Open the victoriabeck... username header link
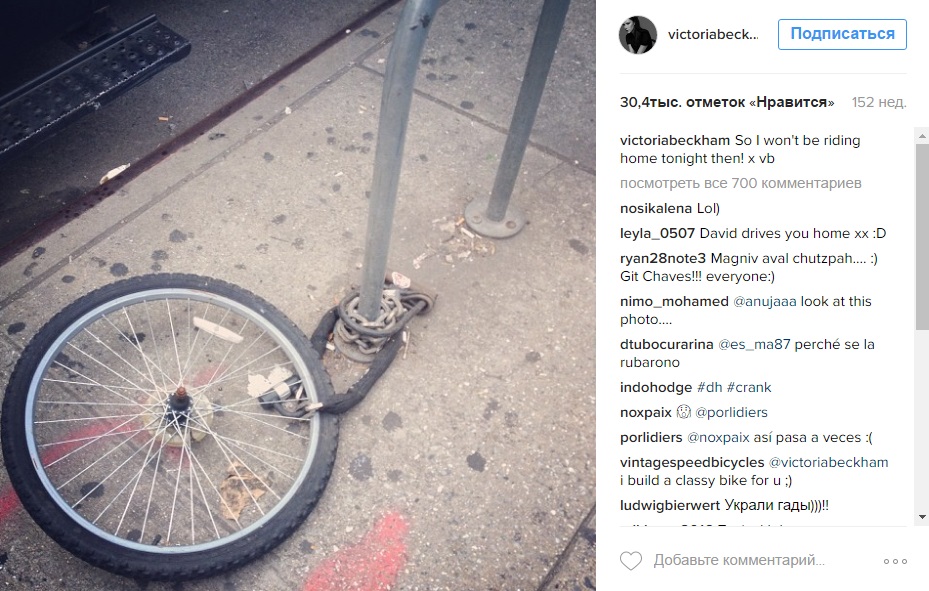This screenshot has height=591, width=929. 713,35
